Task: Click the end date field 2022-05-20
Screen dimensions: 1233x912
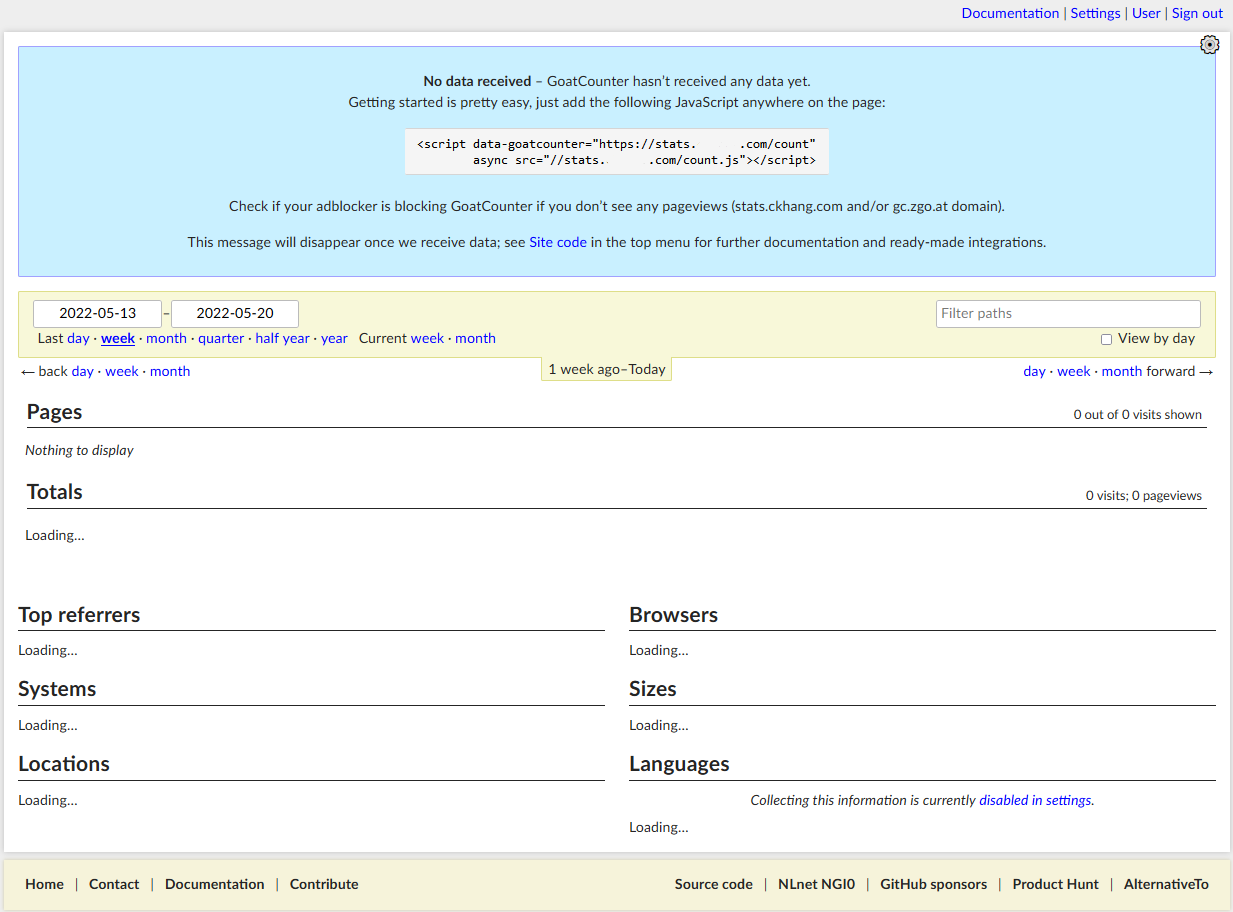Action: (235, 313)
